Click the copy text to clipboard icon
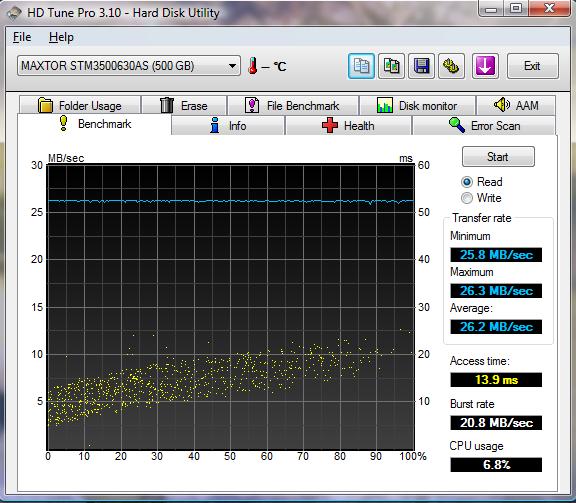This screenshot has width=576, height=503. tap(361, 66)
